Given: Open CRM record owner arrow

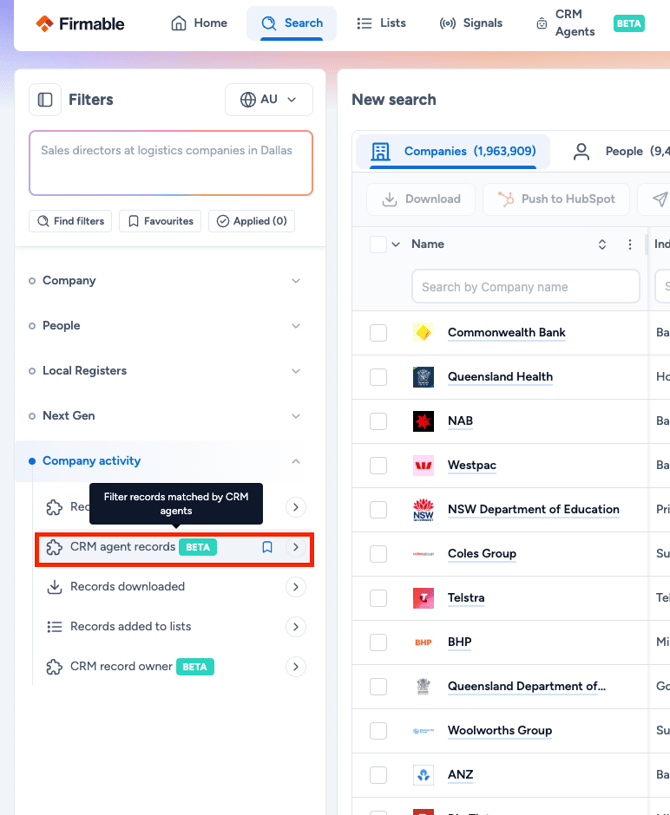Looking at the screenshot, I should 296,667.
